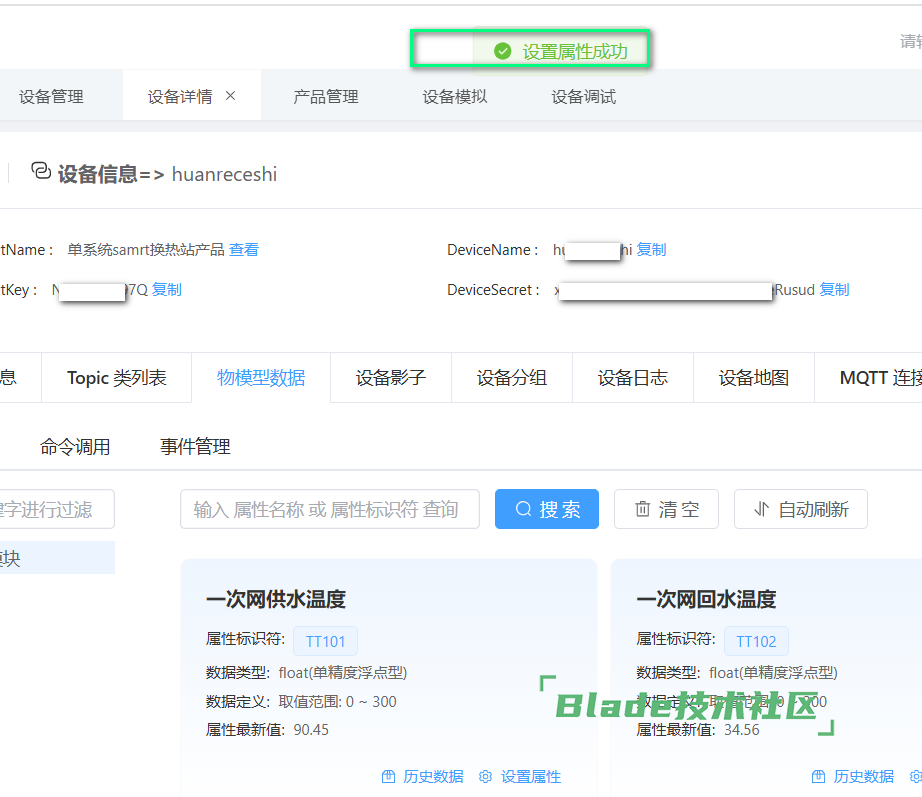Copy the ProductKey value
Screen dimensions: 922x797
pyautogui.click(x=167, y=290)
